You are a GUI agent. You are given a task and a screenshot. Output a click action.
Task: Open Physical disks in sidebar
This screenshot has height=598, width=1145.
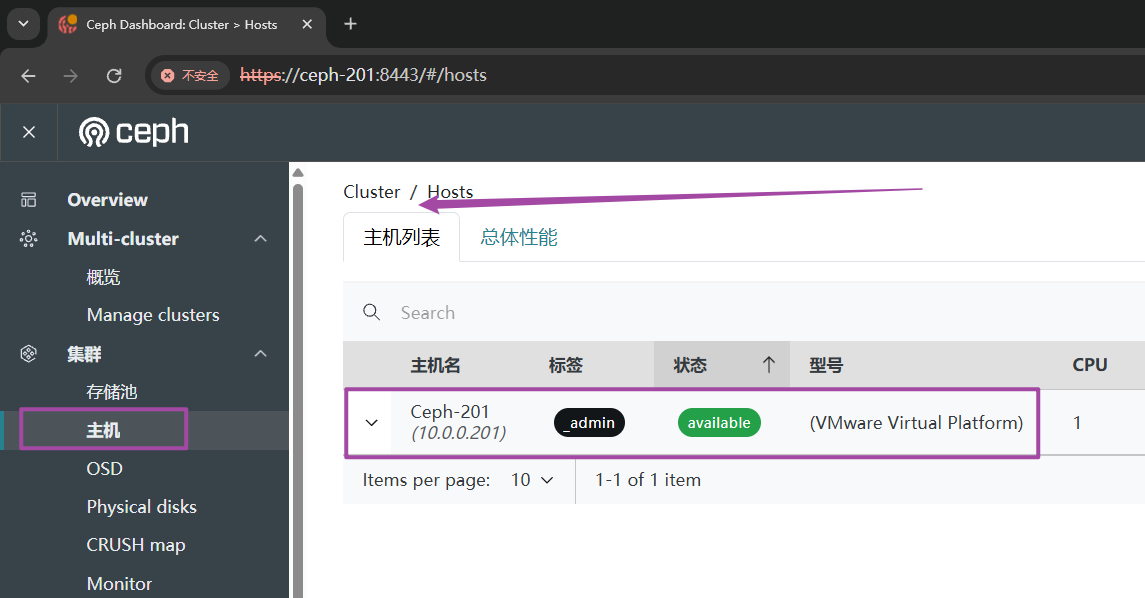coord(142,507)
